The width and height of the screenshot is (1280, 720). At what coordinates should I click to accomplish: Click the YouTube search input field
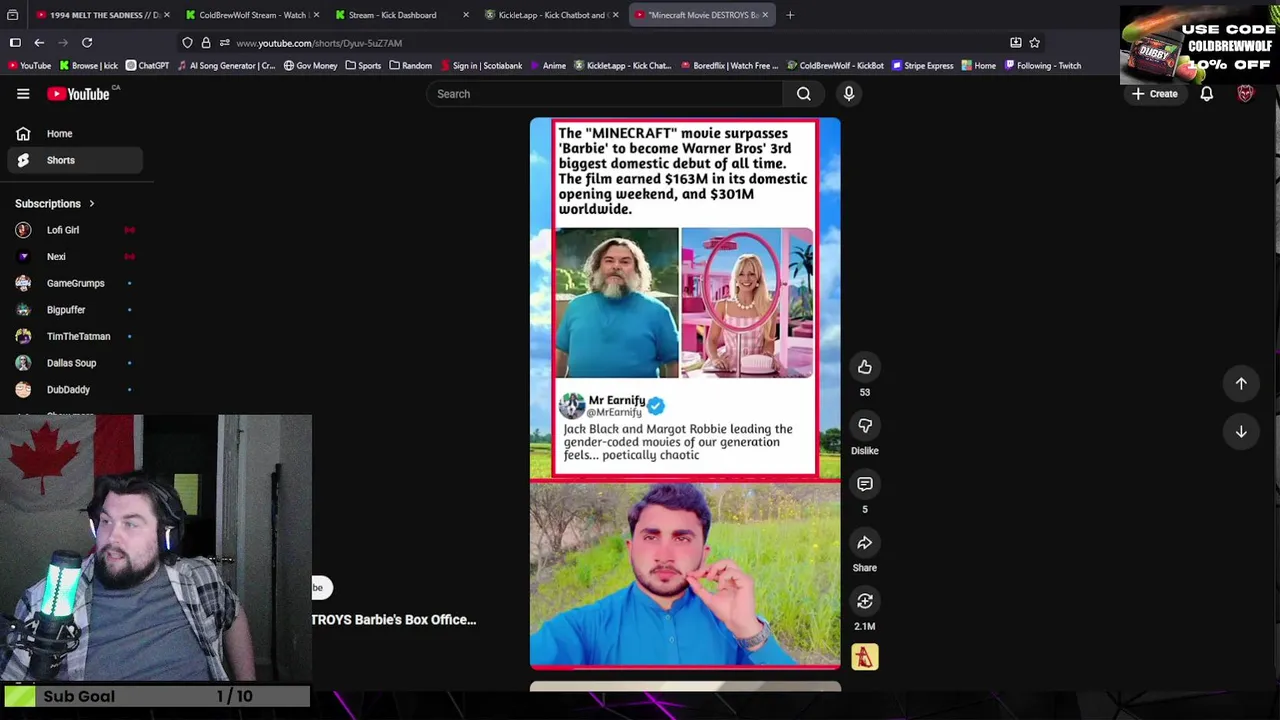coord(604,94)
